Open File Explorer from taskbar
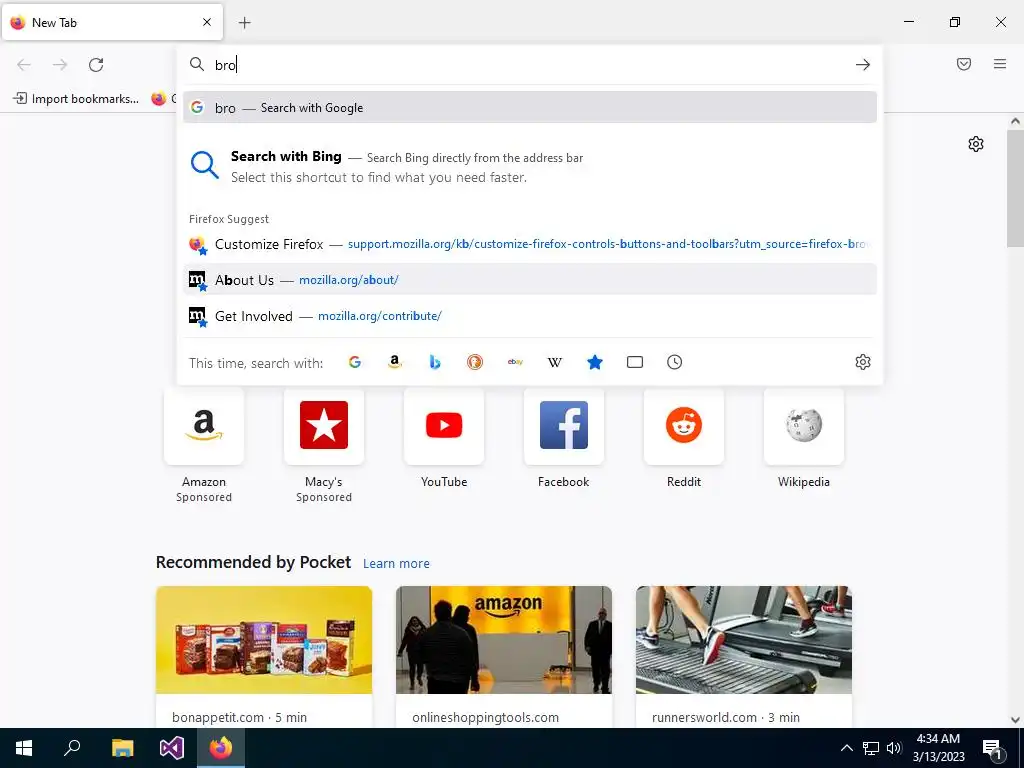1024x768 pixels. pyautogui.click(x=122, y=748)
